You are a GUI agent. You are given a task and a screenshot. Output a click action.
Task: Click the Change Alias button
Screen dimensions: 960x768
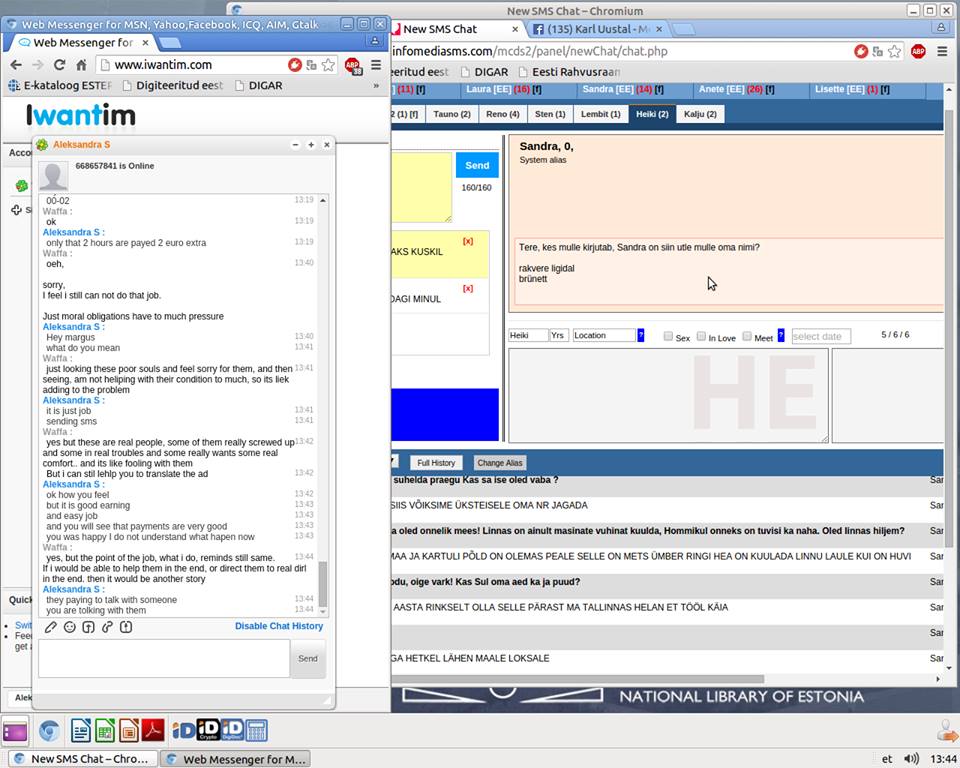(500, 463)
